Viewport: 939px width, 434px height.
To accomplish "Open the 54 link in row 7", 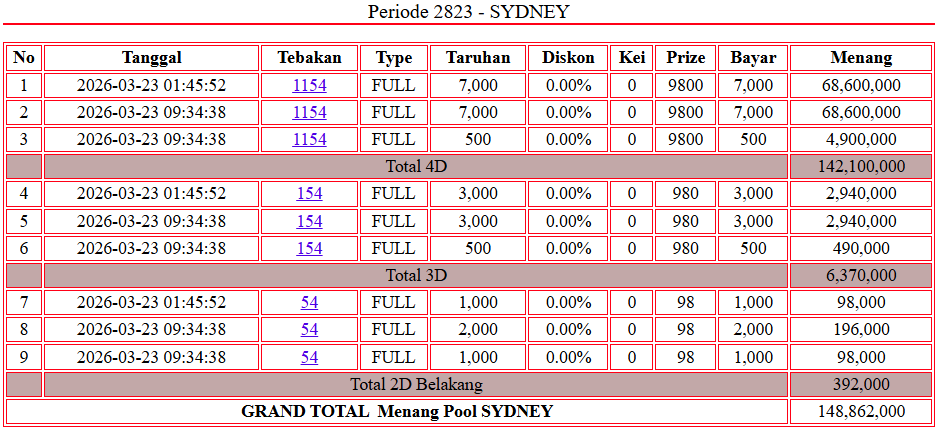I will pyautogui.click(x=309, y=302).
